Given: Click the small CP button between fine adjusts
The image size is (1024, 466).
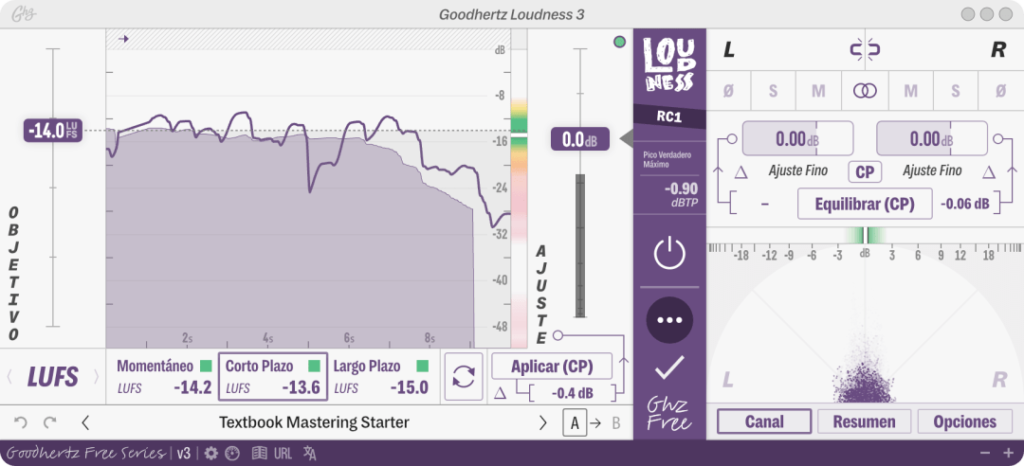Looking at the screenshot, I should 865,172.
